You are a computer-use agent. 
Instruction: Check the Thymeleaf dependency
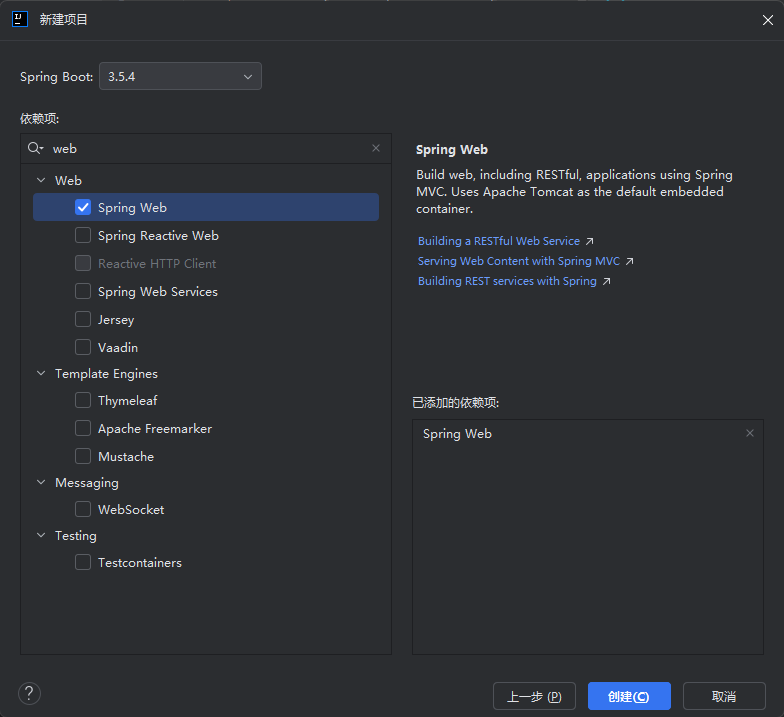pyautogui.click(x=83, y=400)
